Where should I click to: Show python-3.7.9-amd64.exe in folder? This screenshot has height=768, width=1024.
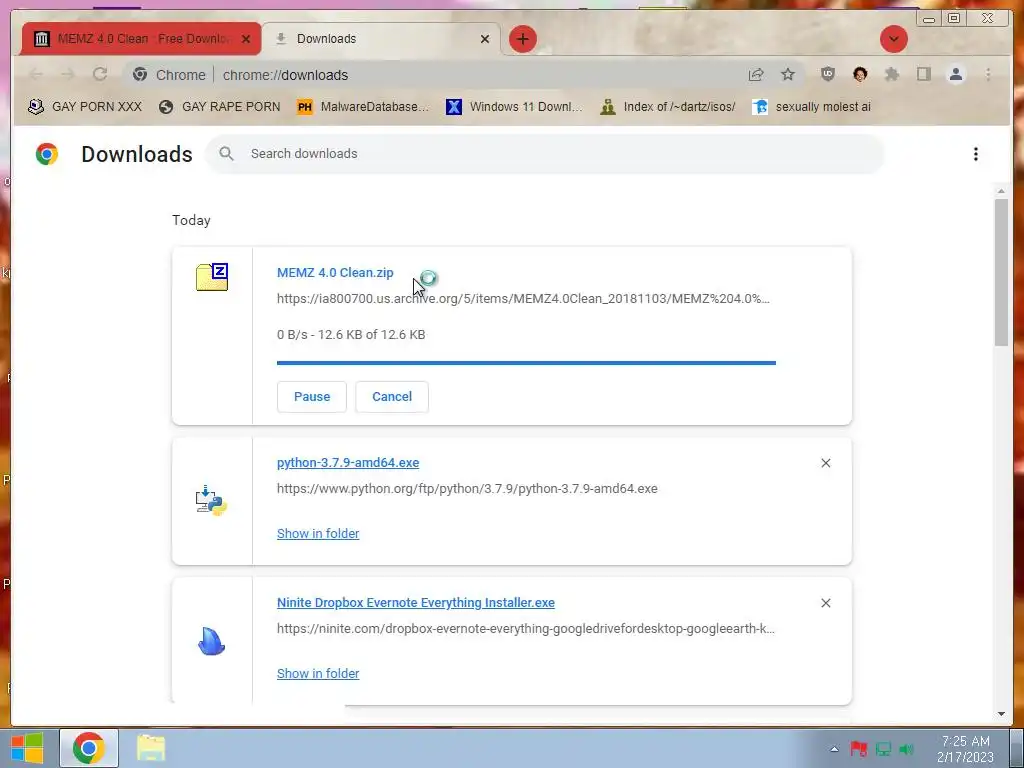tap(318, 534)
